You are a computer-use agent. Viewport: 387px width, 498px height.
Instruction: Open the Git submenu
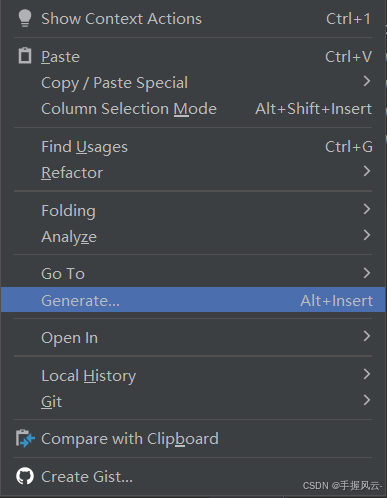coord(193,401)
